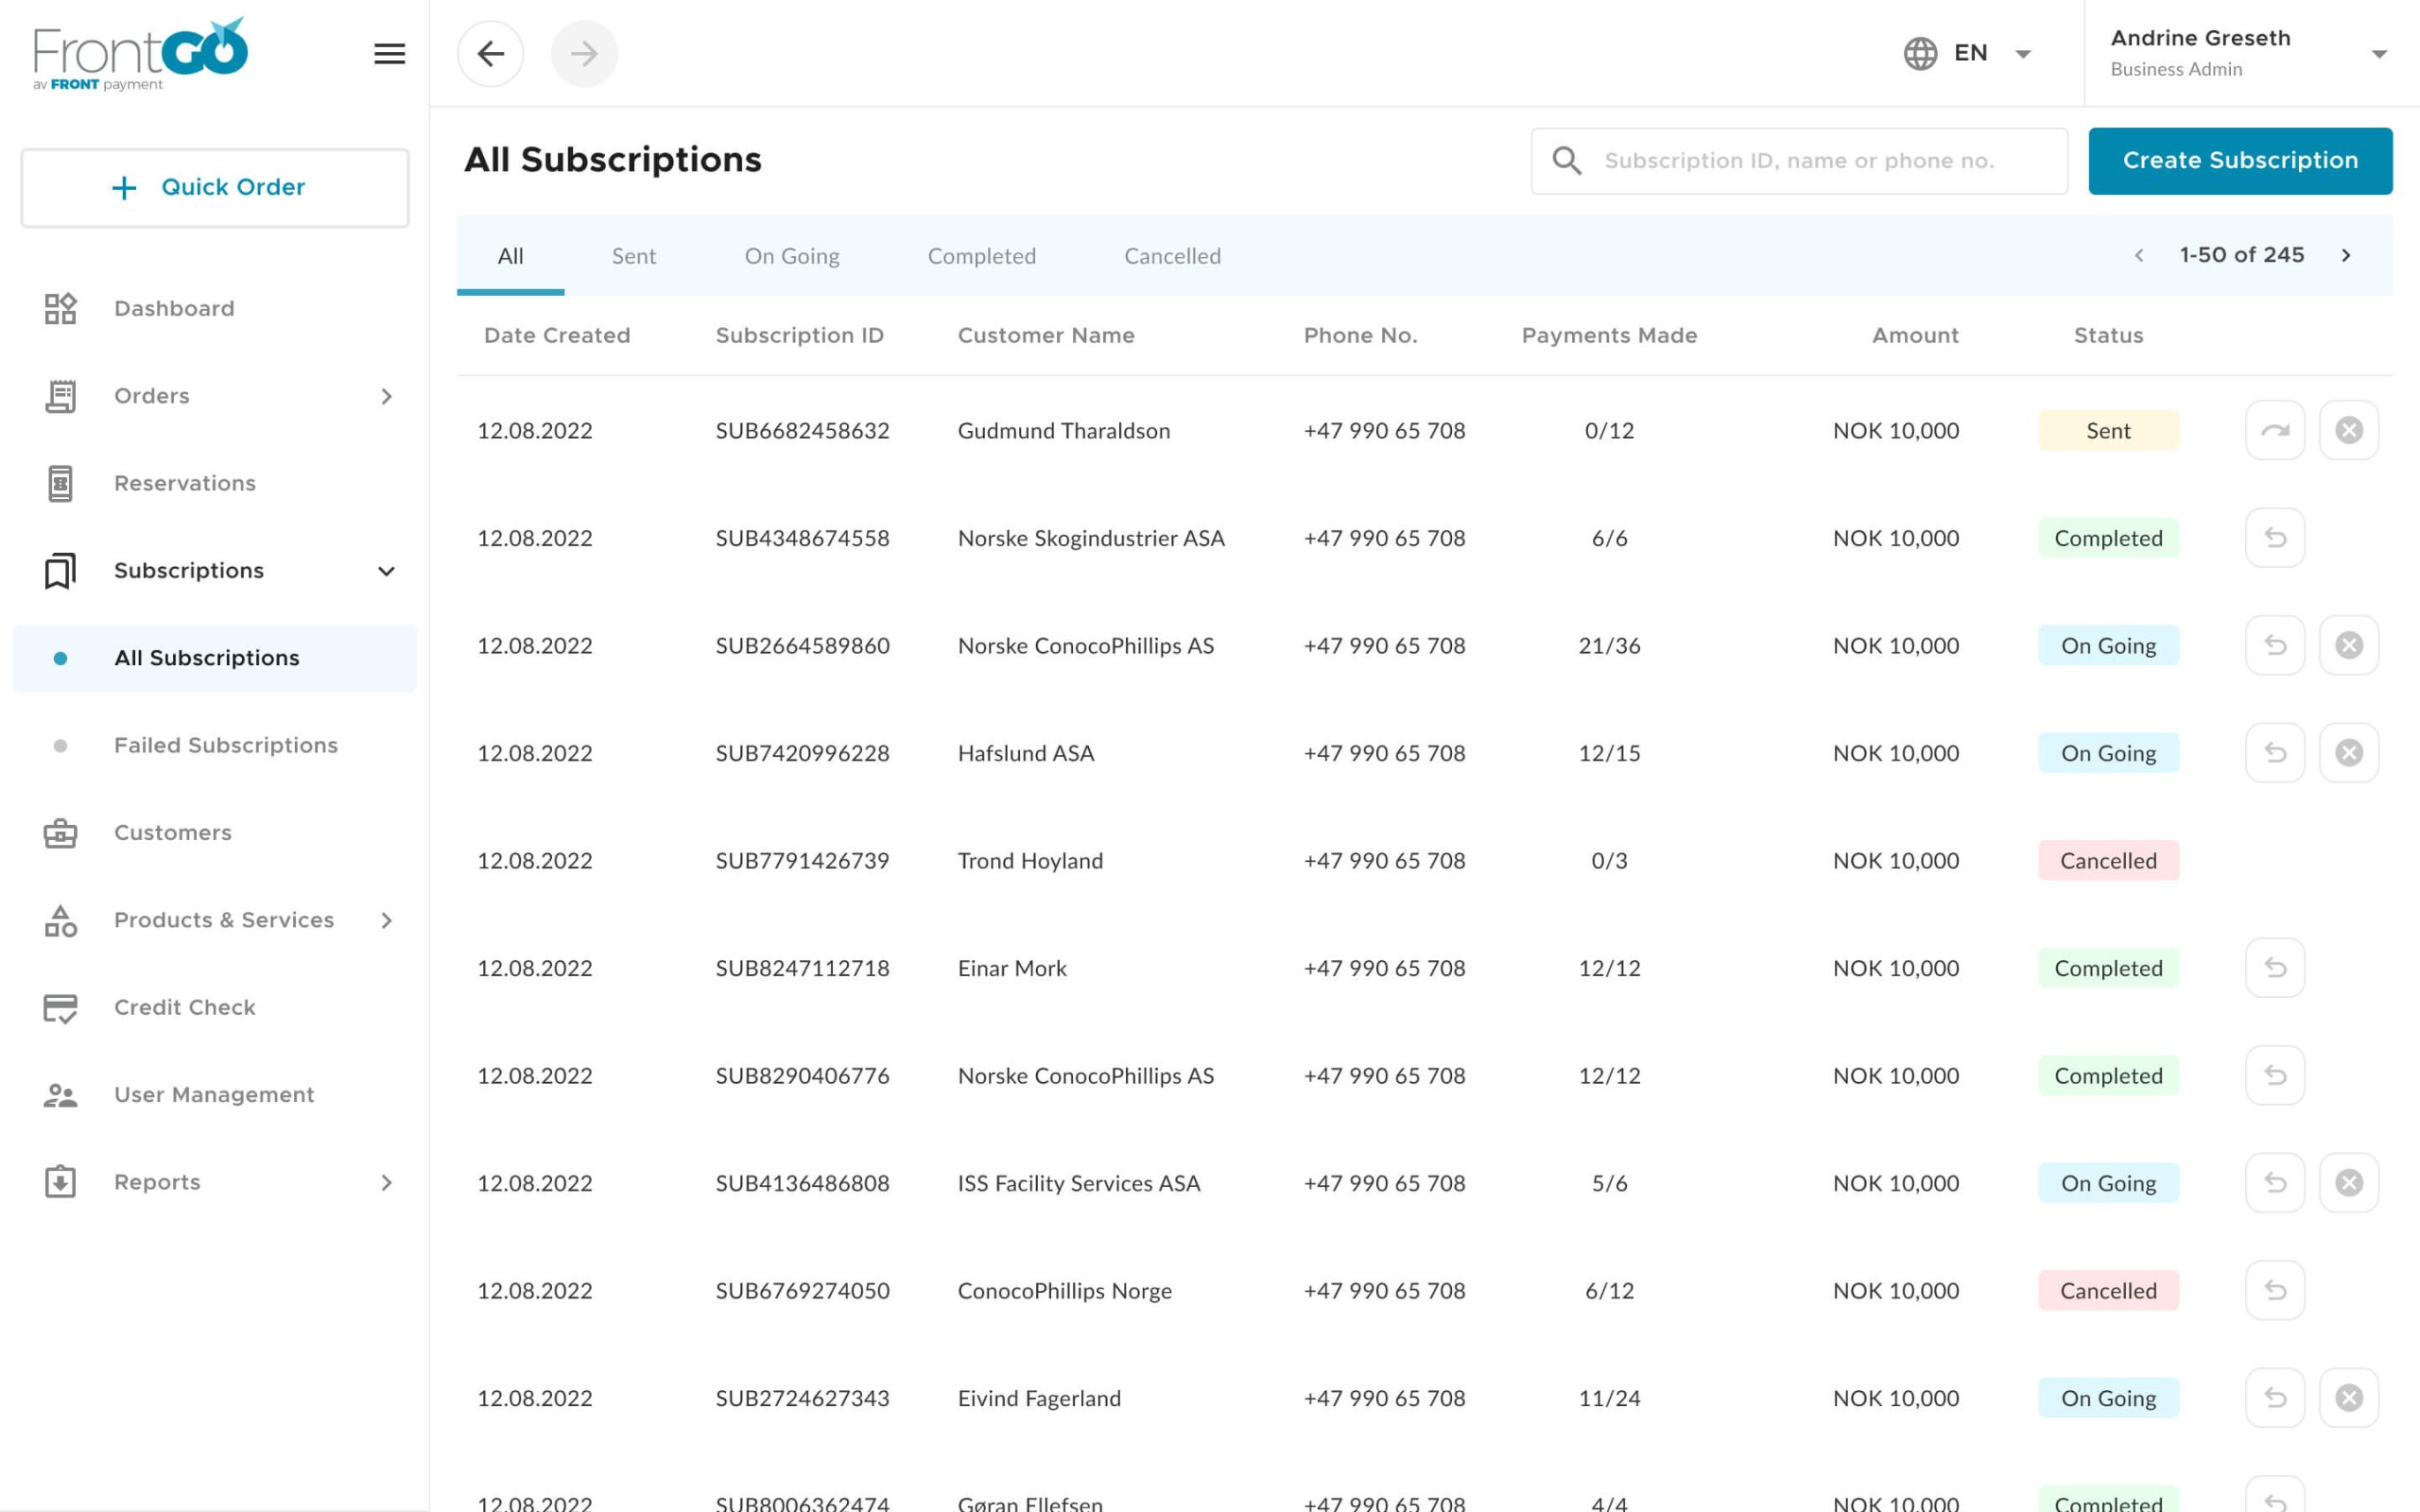Switch to the On Going tab
This screenshot has height=1512, width=2420.
pyautogui.click(x=791, y=256)
